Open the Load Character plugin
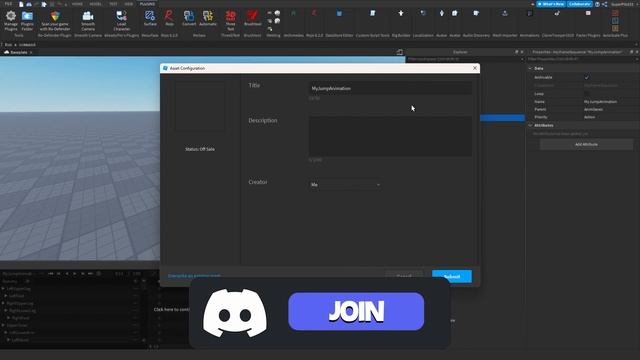The image size is (640, 360). coord(122,20)
